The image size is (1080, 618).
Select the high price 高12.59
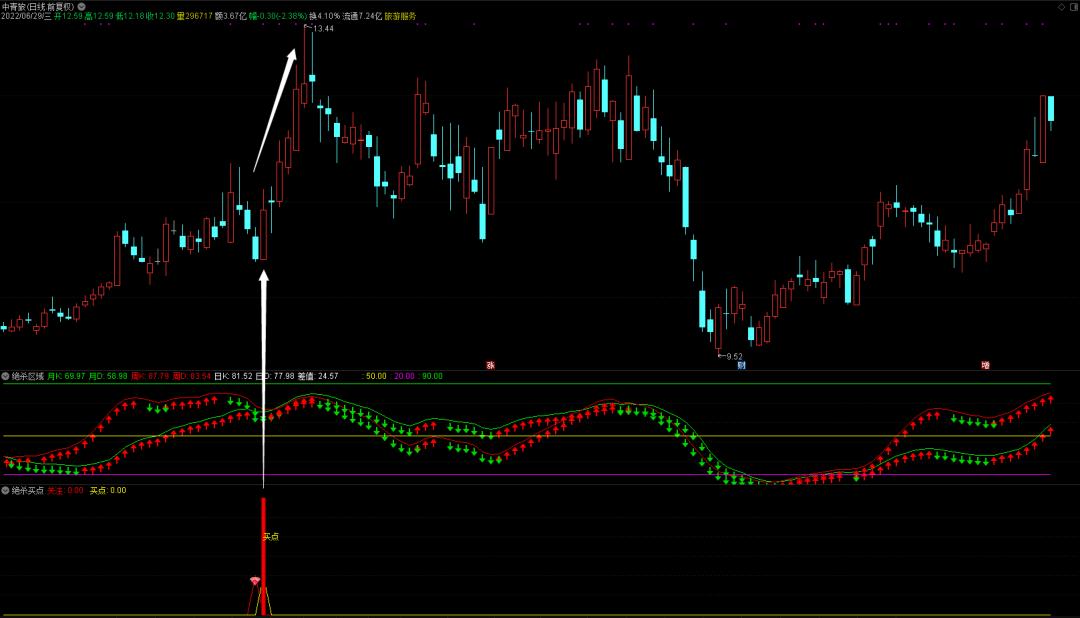(x=98, y=16)
